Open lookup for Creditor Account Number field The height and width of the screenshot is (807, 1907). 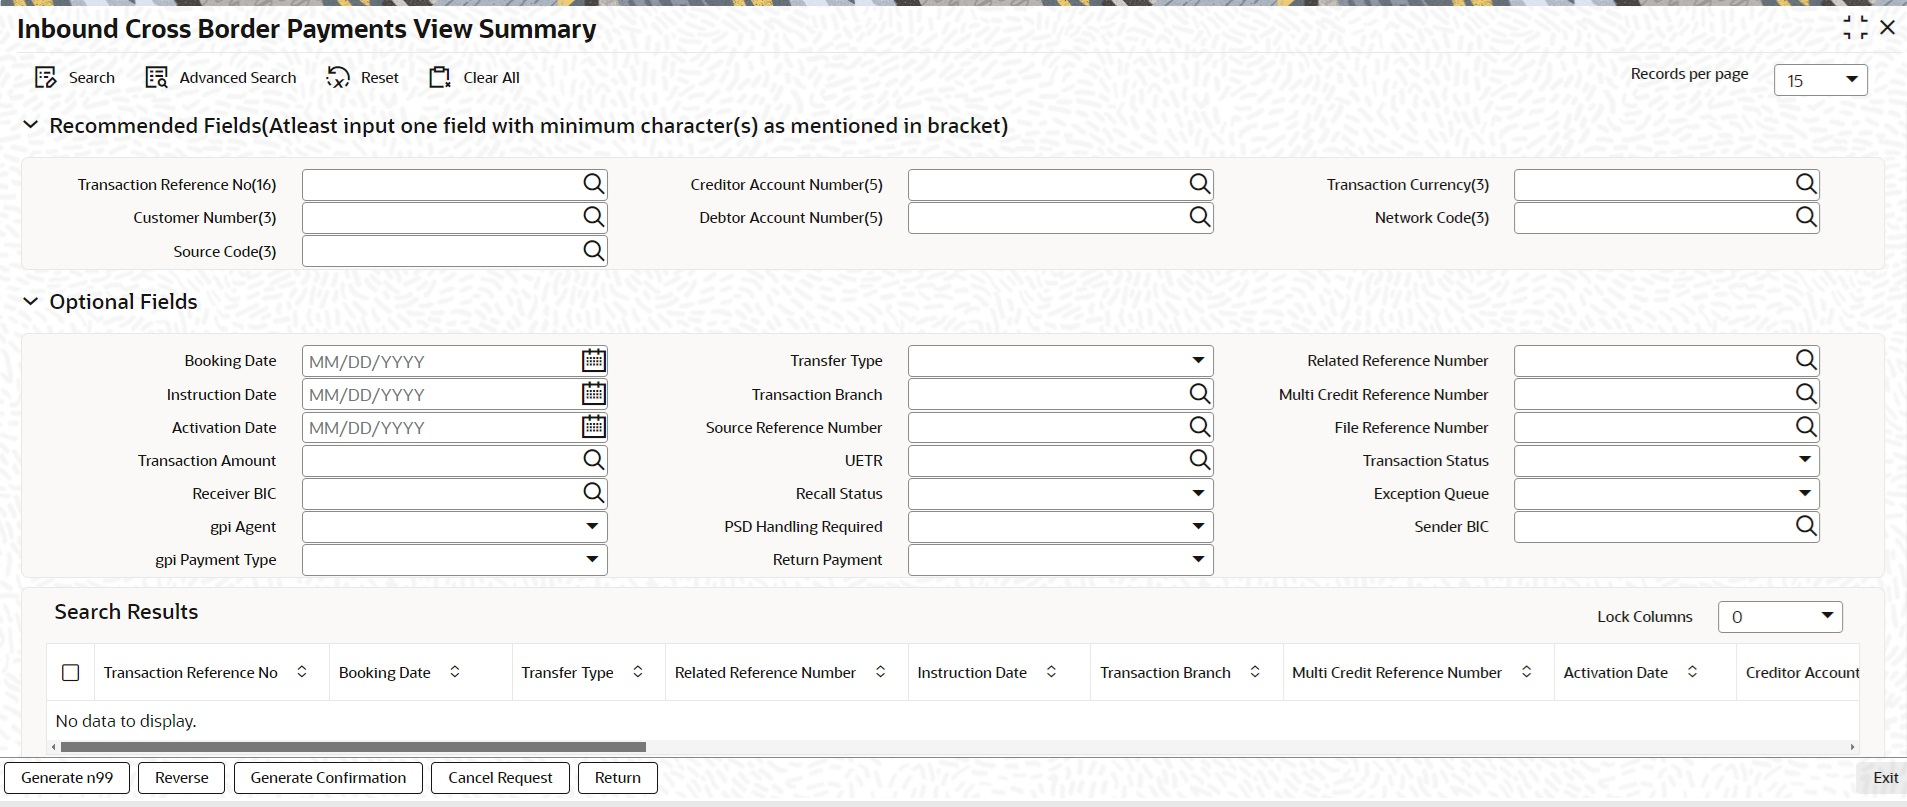point(1200,184)
